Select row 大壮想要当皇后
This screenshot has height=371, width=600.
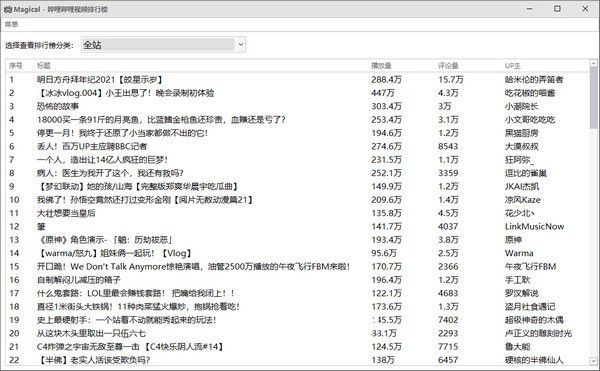click(298, 213)
